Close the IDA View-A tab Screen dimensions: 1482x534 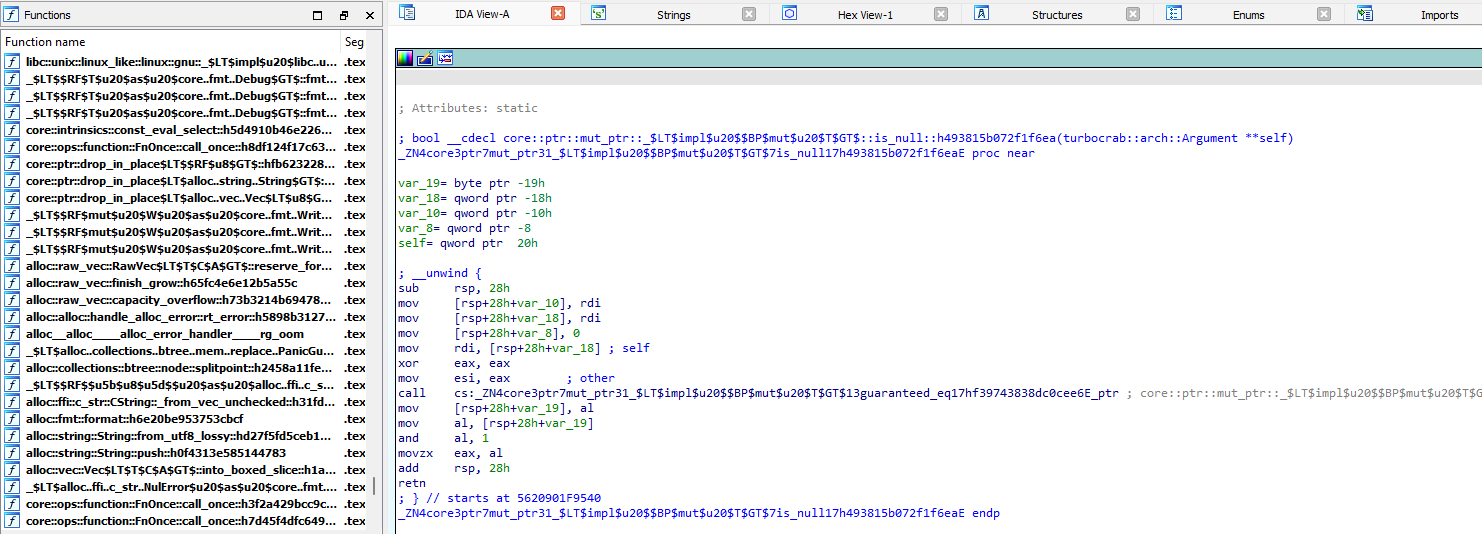(558, 14)
